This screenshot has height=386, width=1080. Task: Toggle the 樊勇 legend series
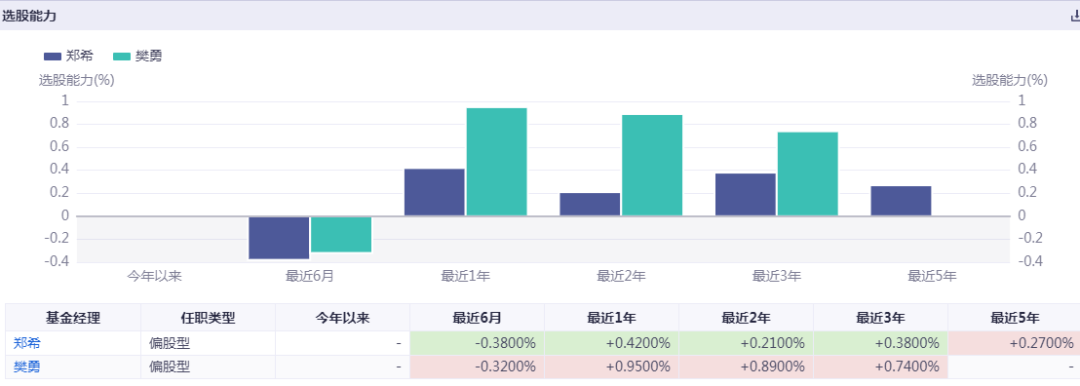point(137,57)
